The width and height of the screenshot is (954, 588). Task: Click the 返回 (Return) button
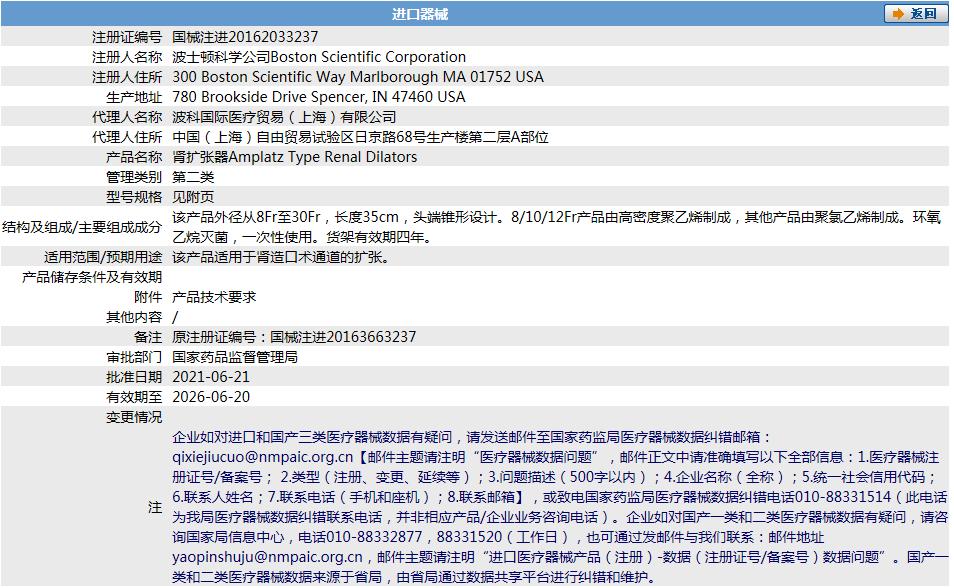pyautogui.click(x=918, y=13)
